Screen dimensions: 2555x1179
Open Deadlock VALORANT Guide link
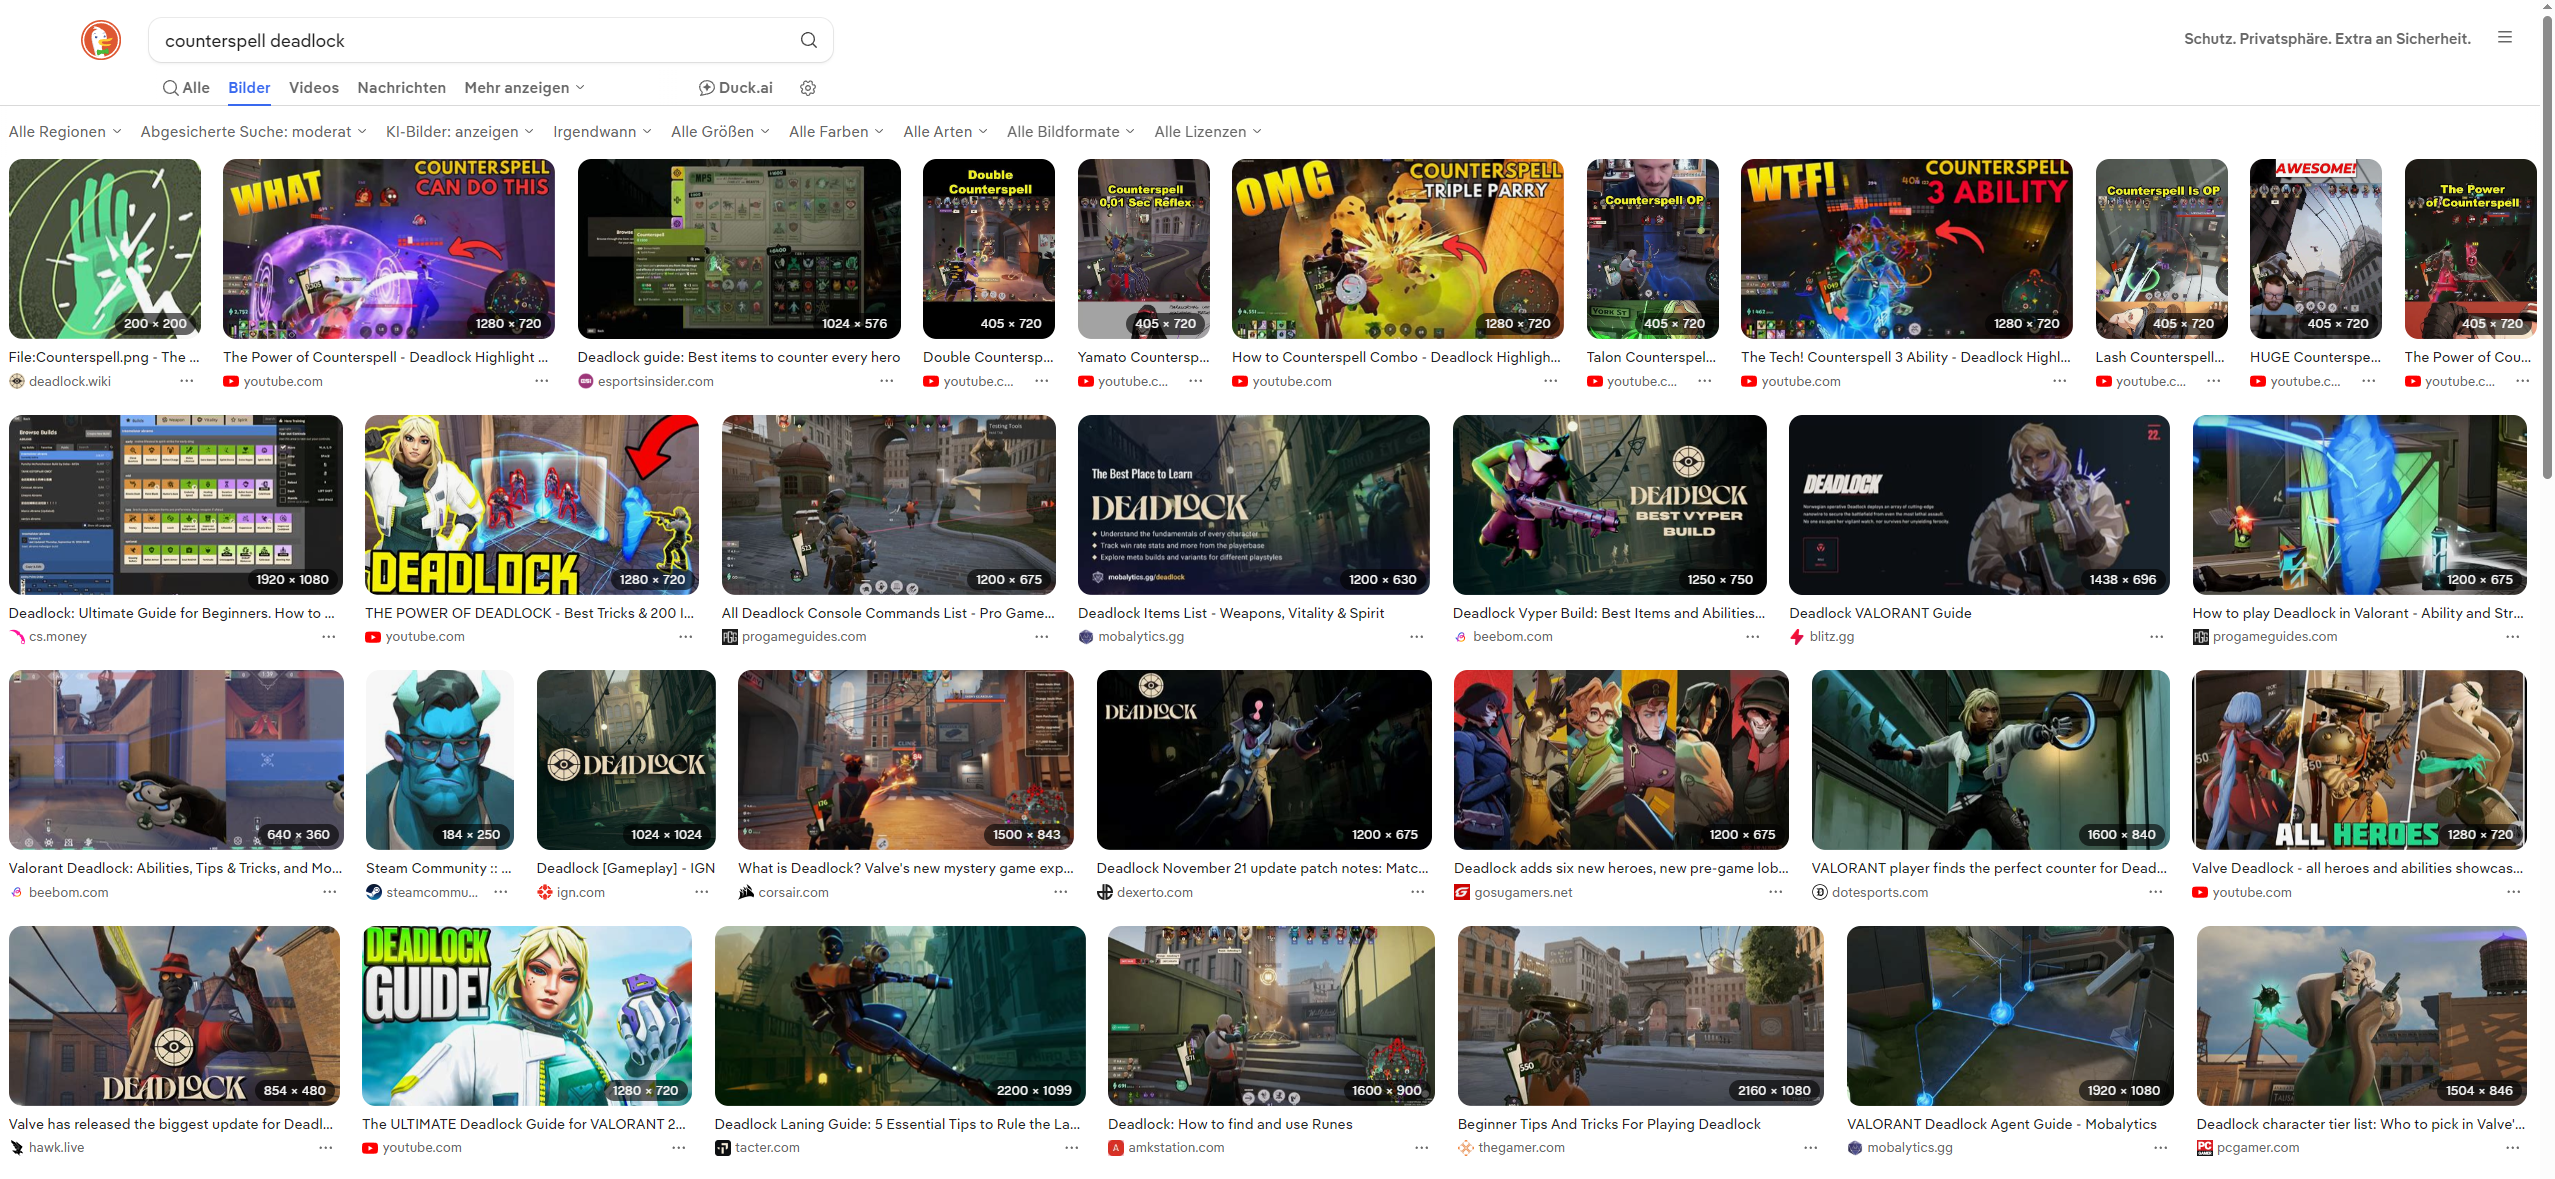pyautogui.click(x=1879, y=613)
